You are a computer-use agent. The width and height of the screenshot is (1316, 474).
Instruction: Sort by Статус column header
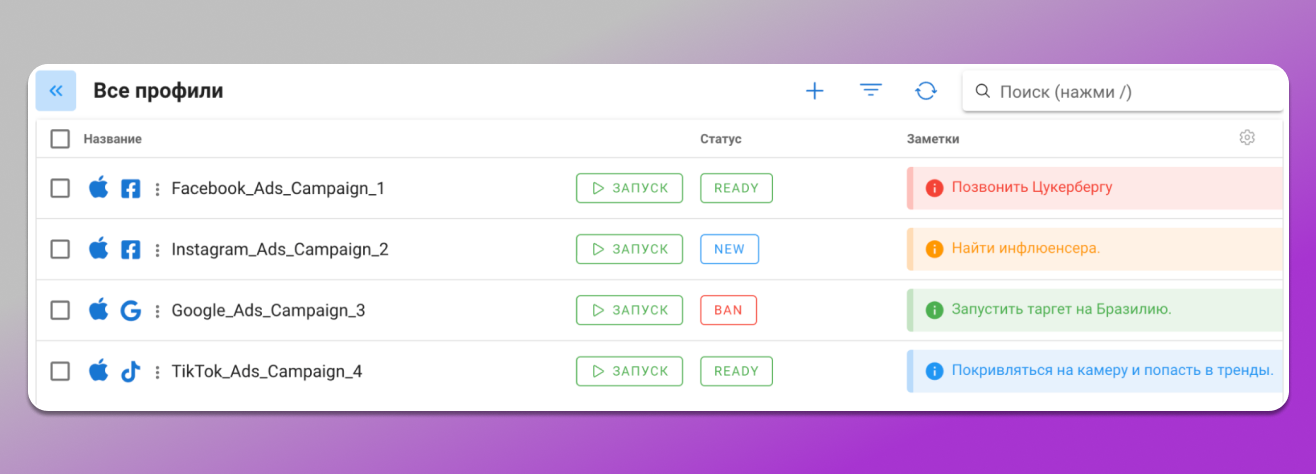tap(720, 139)
